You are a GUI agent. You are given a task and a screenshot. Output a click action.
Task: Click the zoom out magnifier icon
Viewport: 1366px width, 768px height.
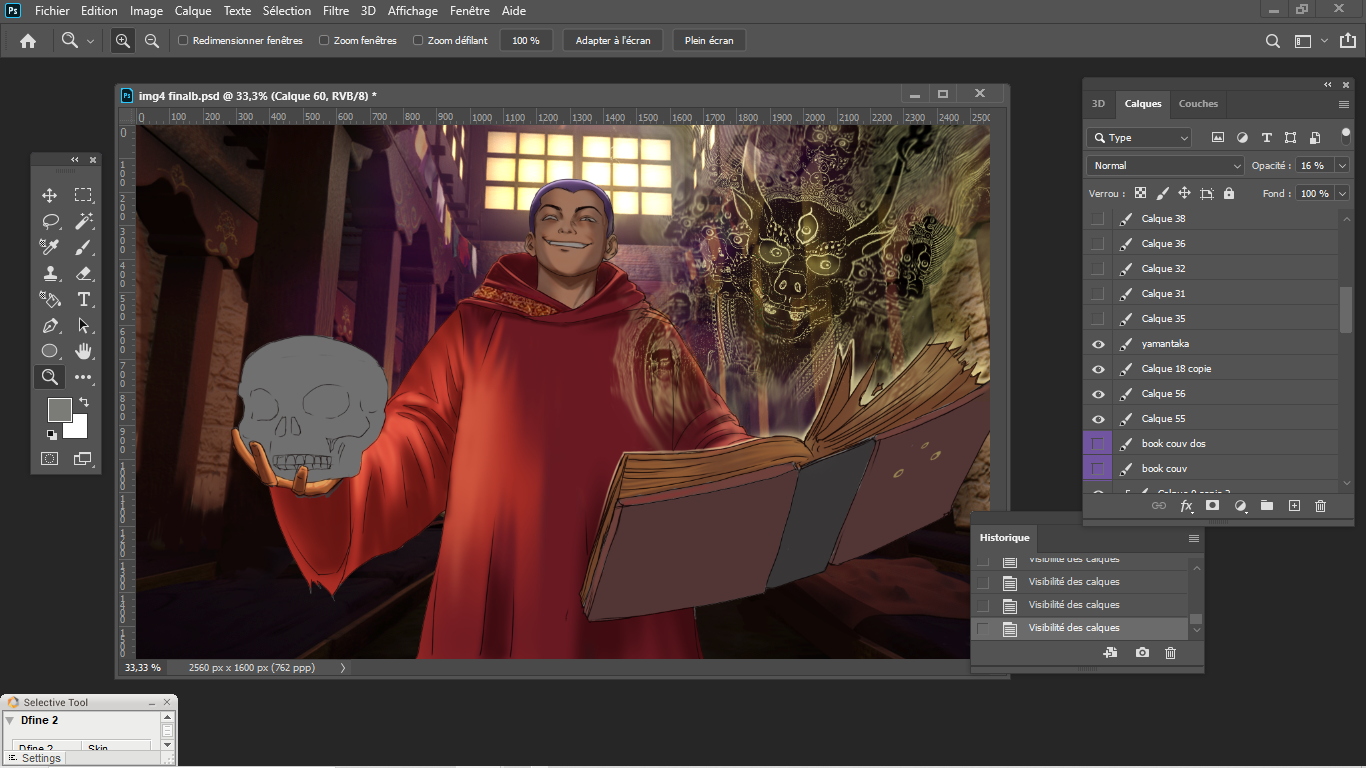[x=152, y=41]
